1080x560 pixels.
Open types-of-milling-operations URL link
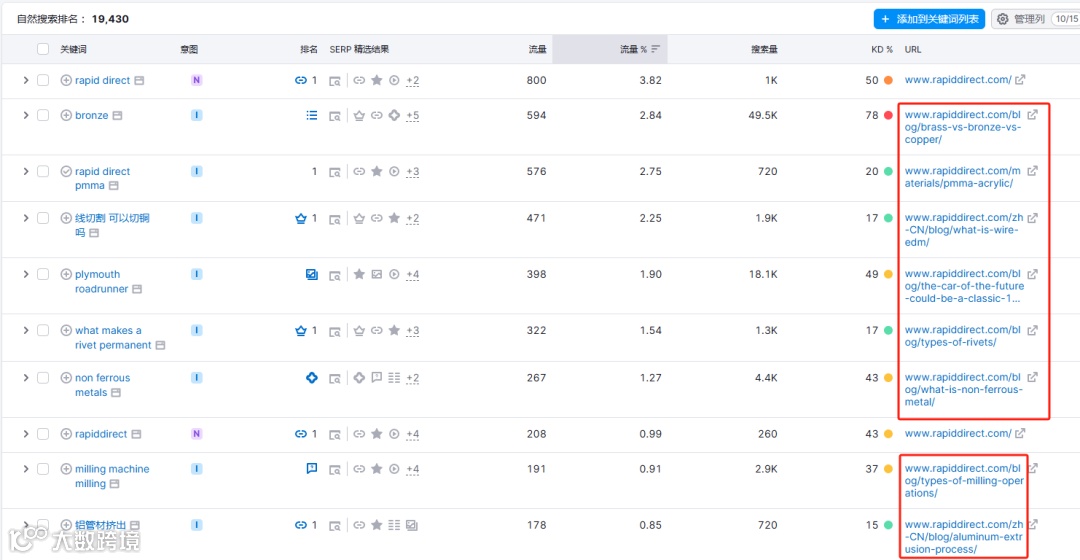(964, 481)
